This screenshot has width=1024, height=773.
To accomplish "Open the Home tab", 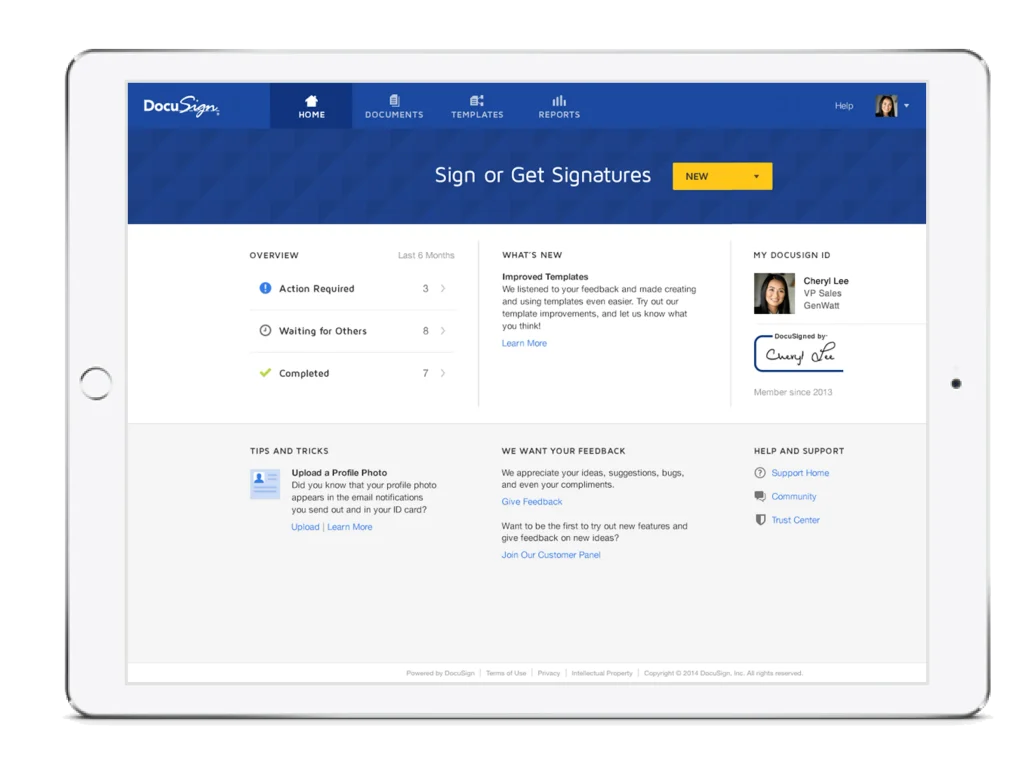I will [312, 106].
